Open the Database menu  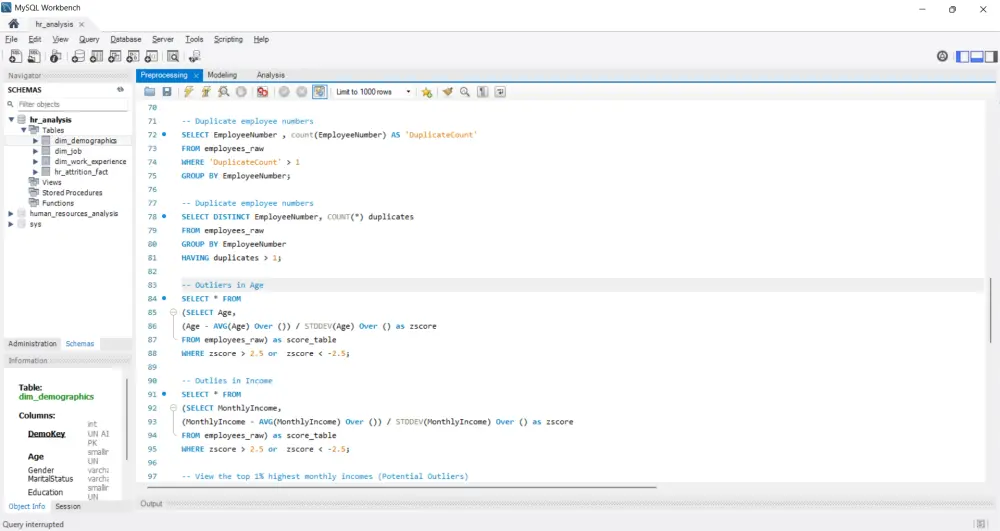(126, 40)
